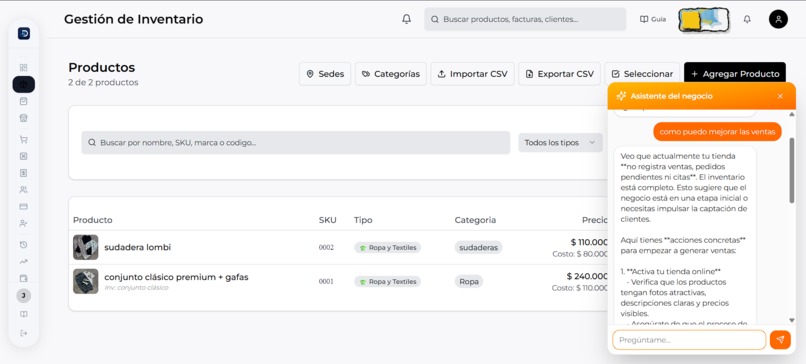Open the Categorías button

[x=391, y=74]
